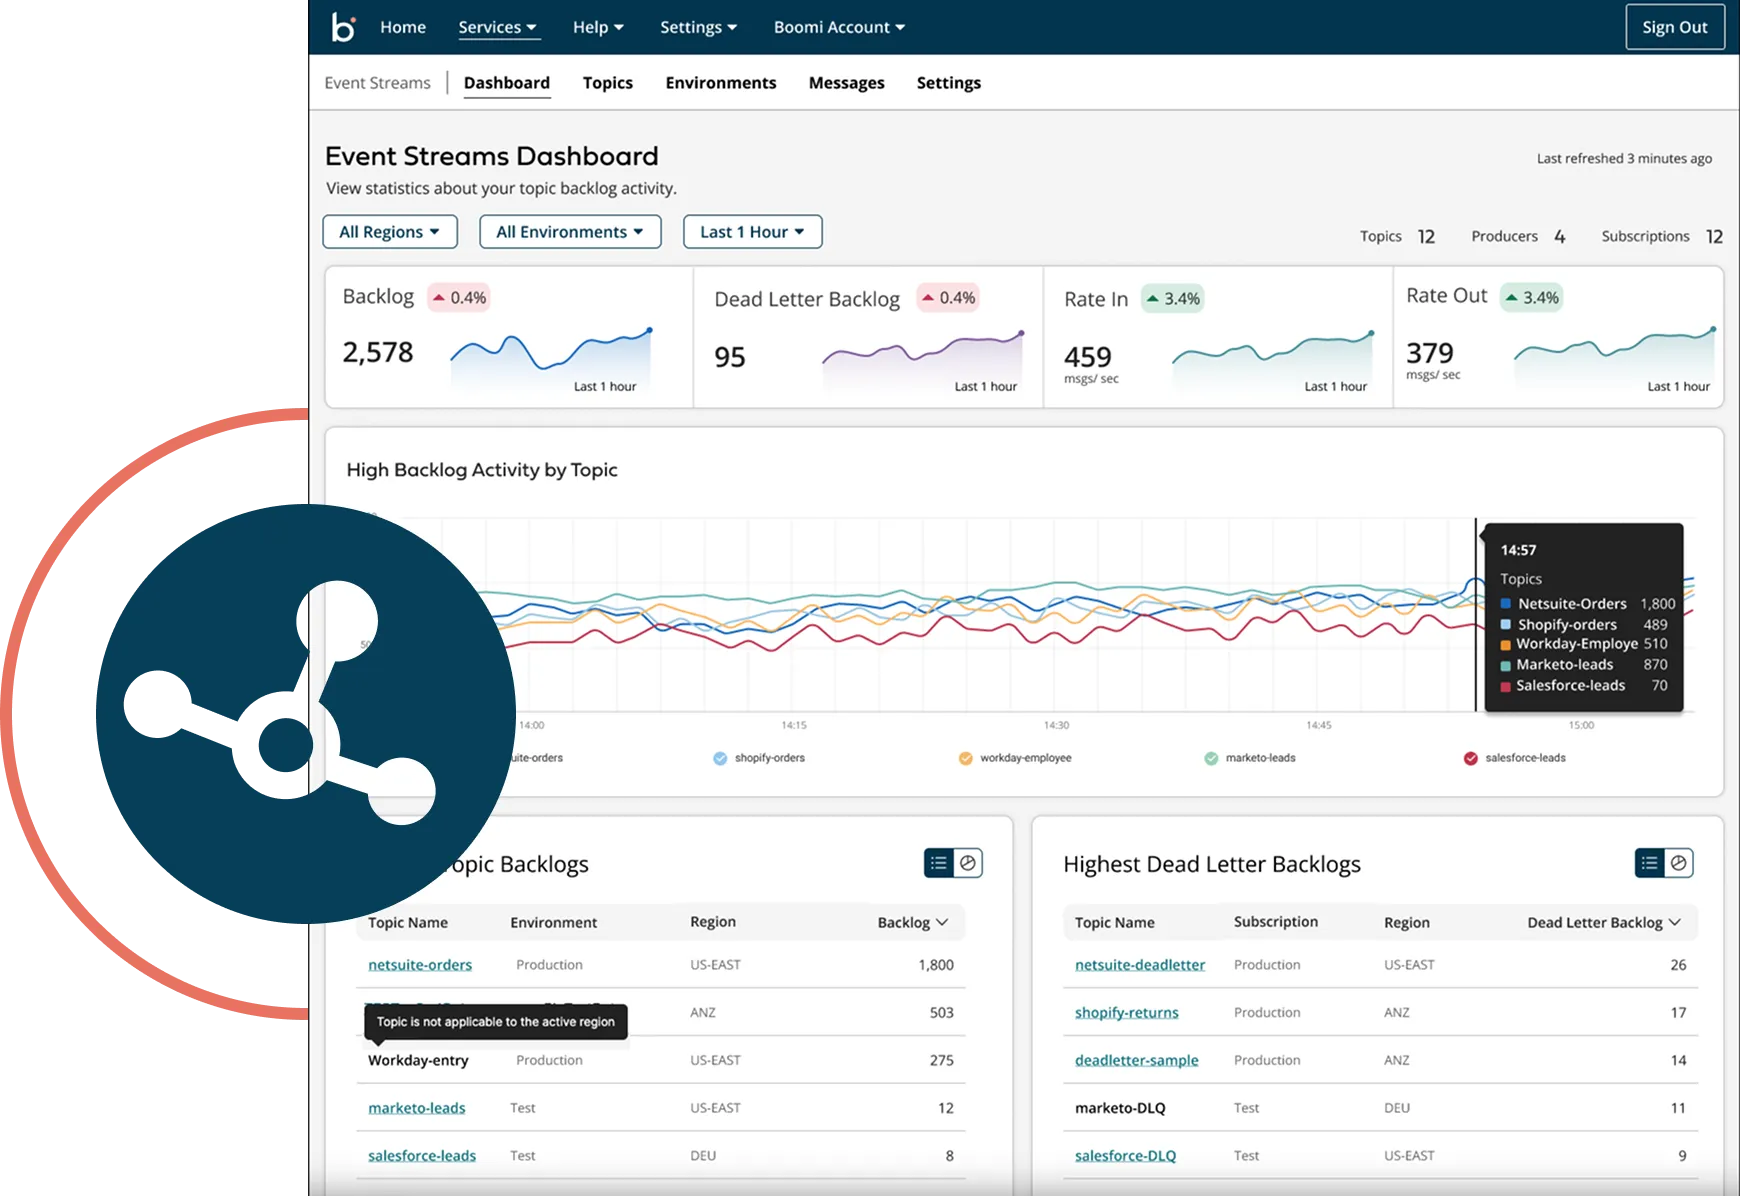
Task: Click the Dead Letter Backlog 0.4% badge
Action: [x=948, y=298]
